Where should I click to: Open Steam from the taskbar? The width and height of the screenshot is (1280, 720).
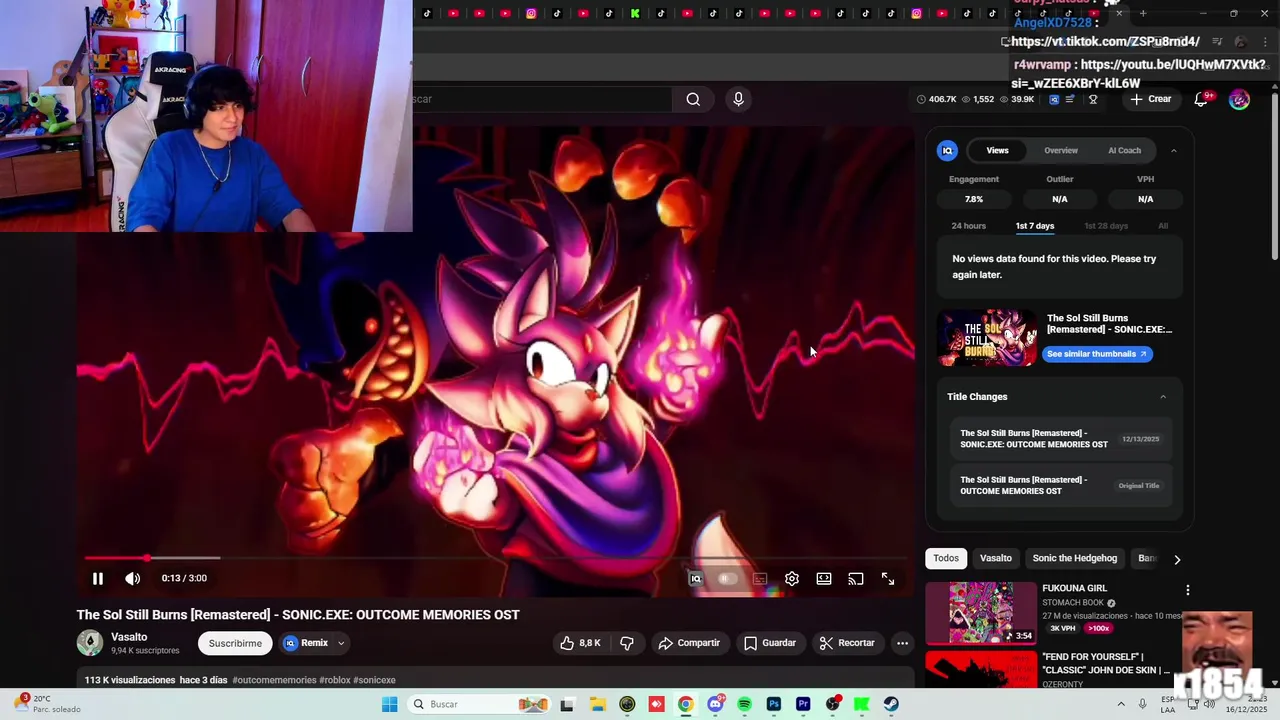(x=891, y=704)
